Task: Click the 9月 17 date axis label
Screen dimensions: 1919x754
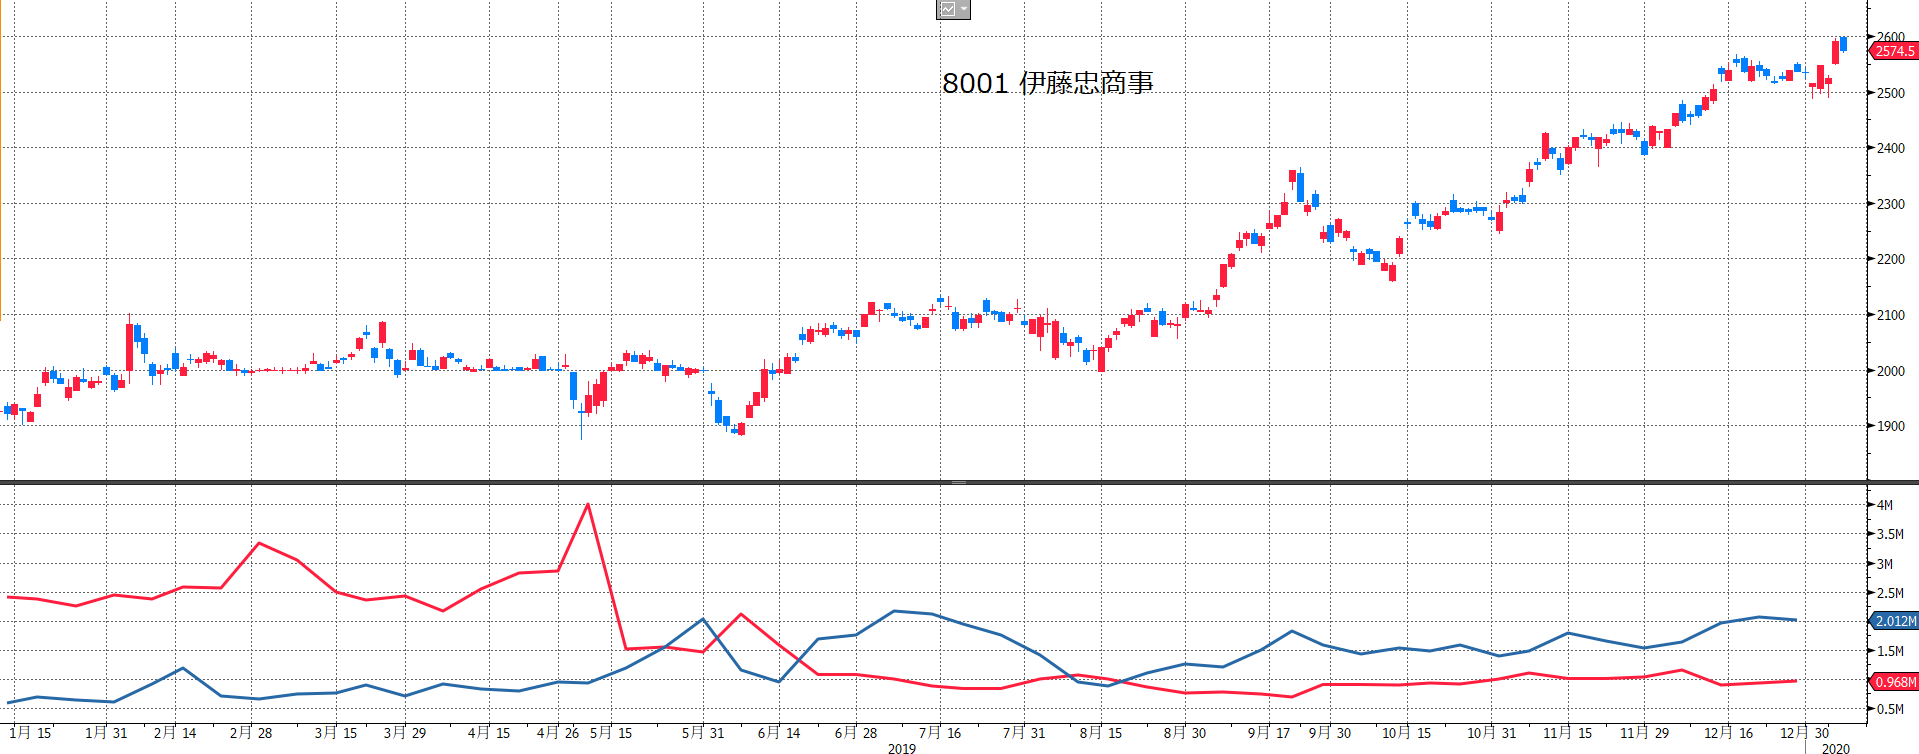Action: coord(1269,733)
